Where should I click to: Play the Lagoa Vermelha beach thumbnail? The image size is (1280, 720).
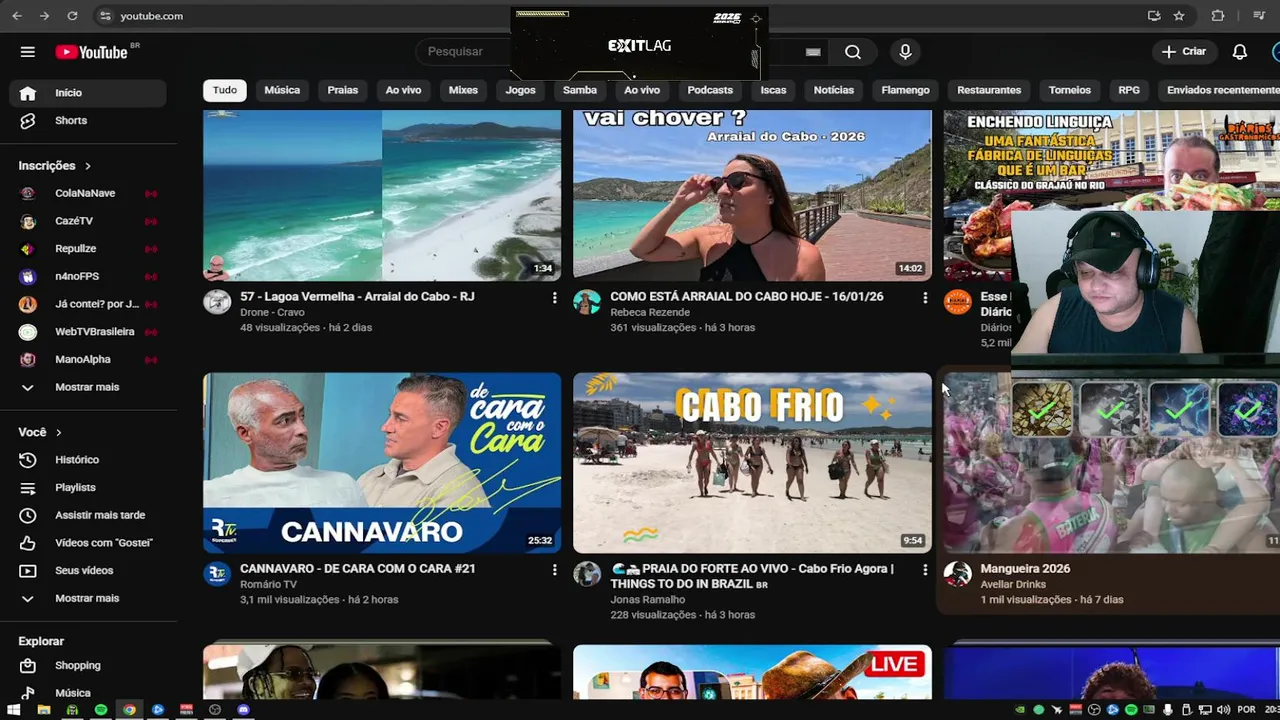click(x=382, y=195)
